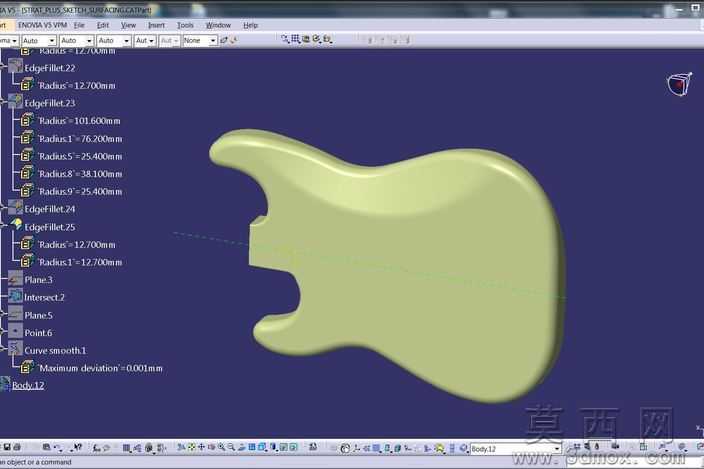
Task: Activate the What's This help cursor icon
Action: click(x=77, y=447)
